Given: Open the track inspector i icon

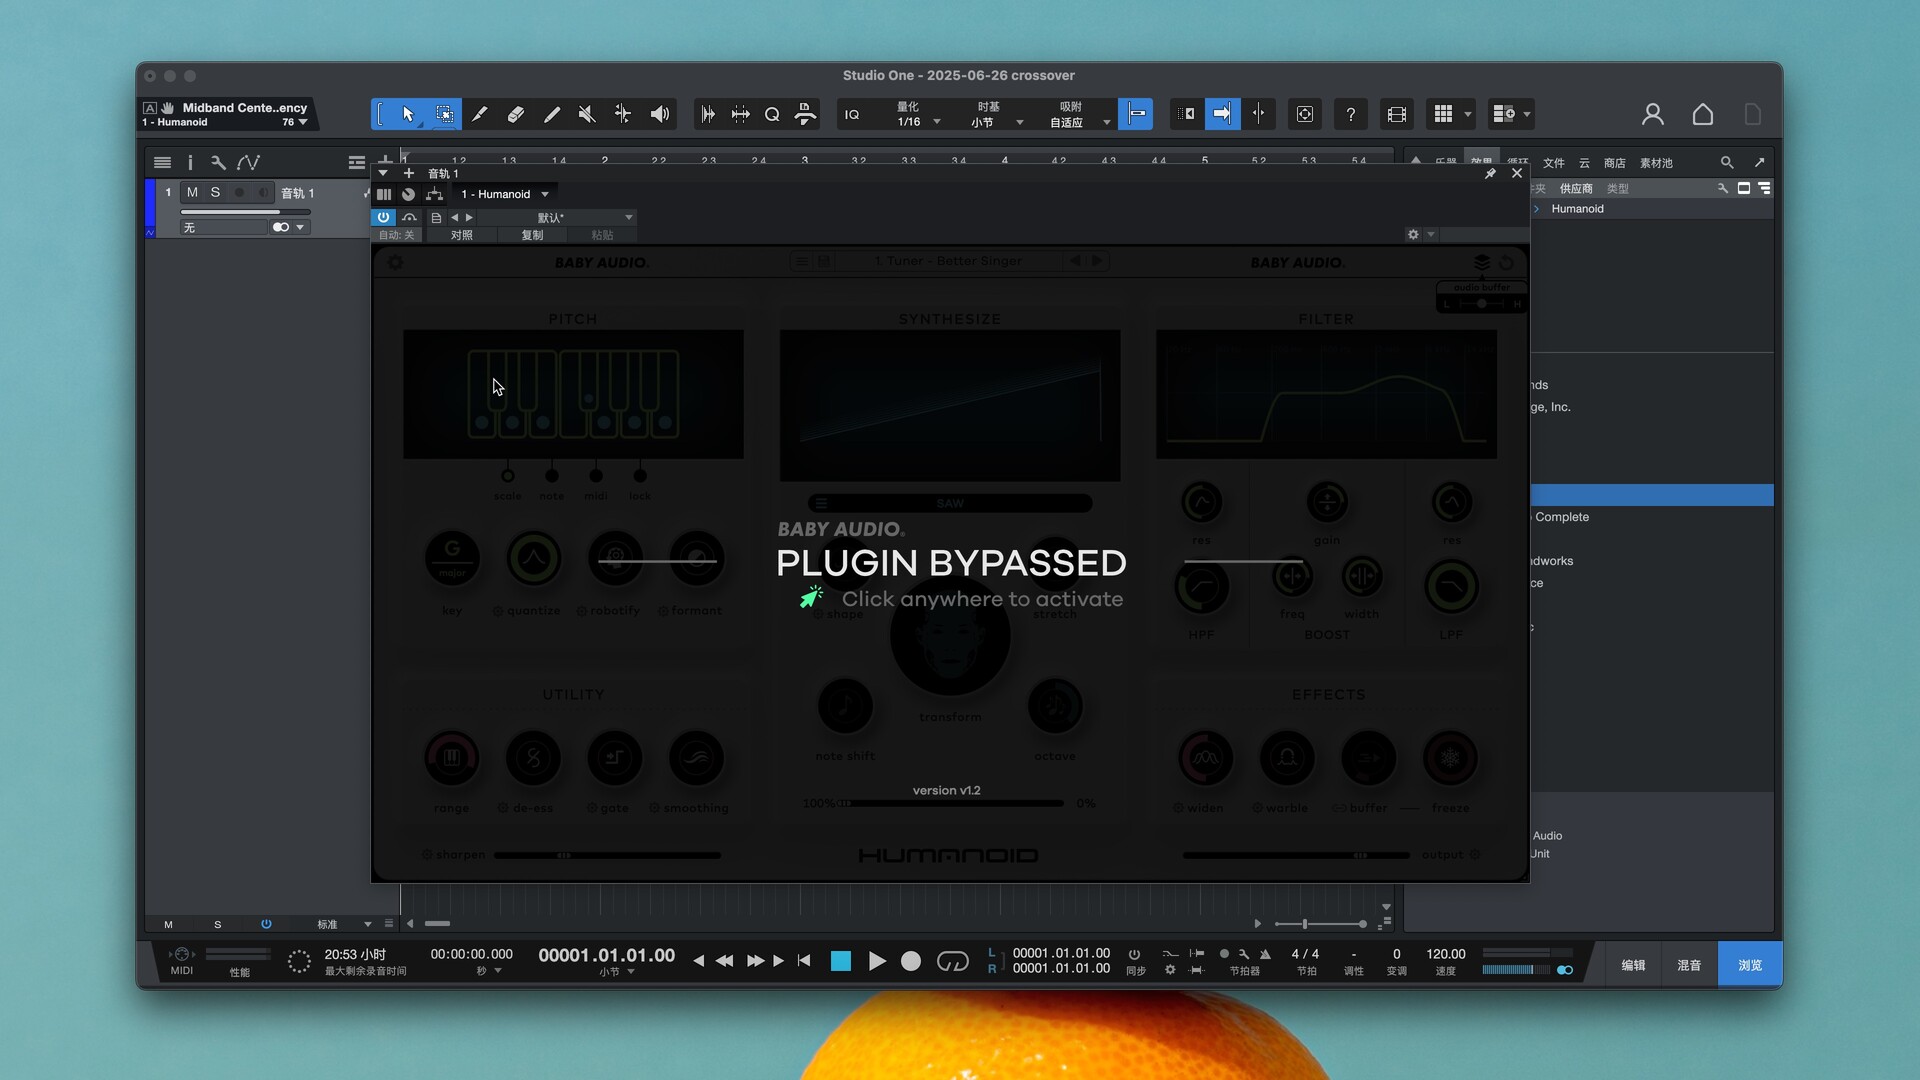Looking at the screenshot, I should coord(190,162).
